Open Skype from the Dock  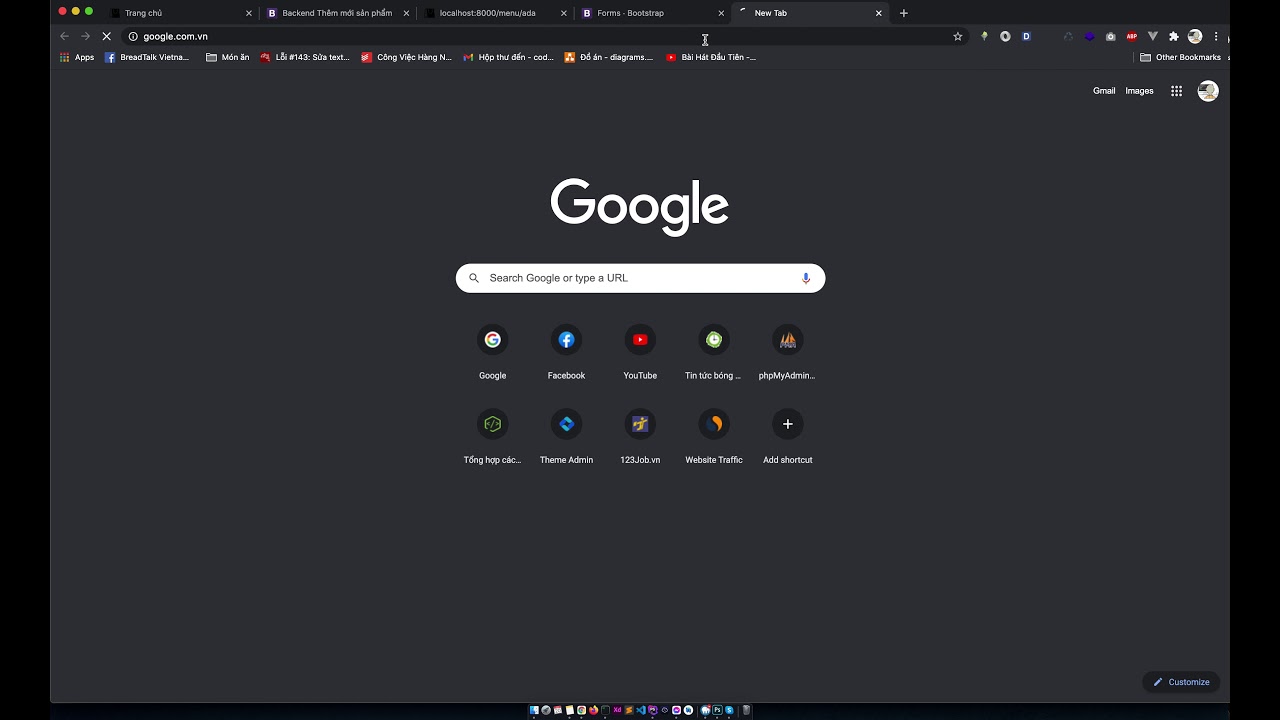pos(729,710)
